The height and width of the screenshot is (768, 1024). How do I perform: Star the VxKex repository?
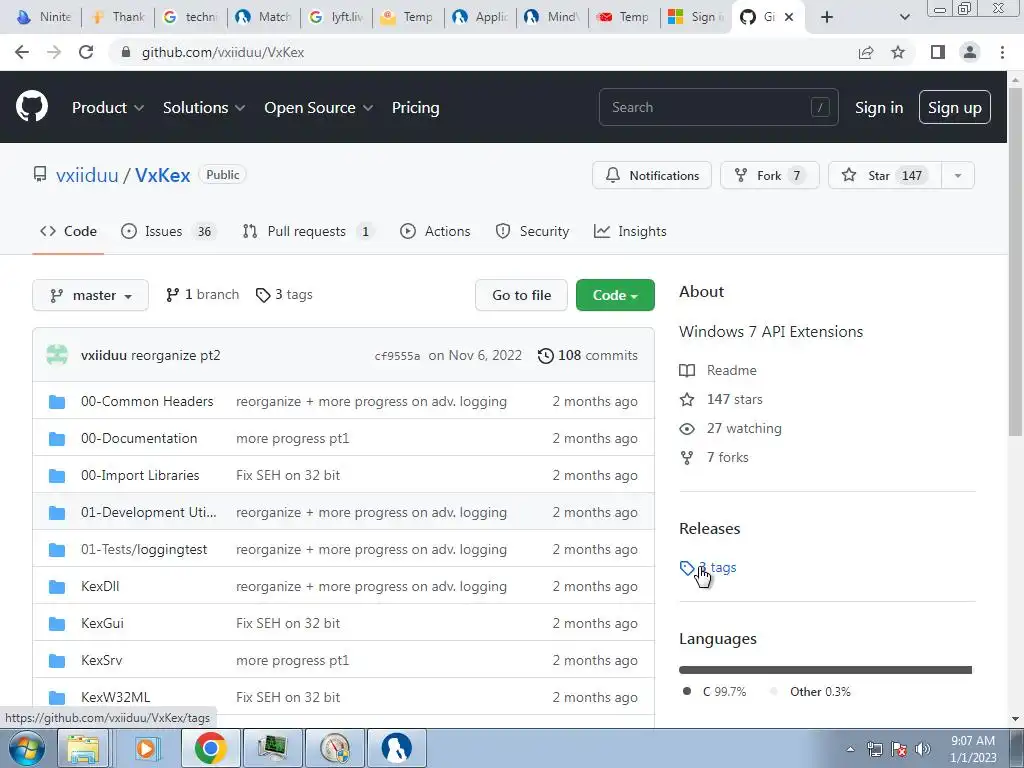coord(885,176)
